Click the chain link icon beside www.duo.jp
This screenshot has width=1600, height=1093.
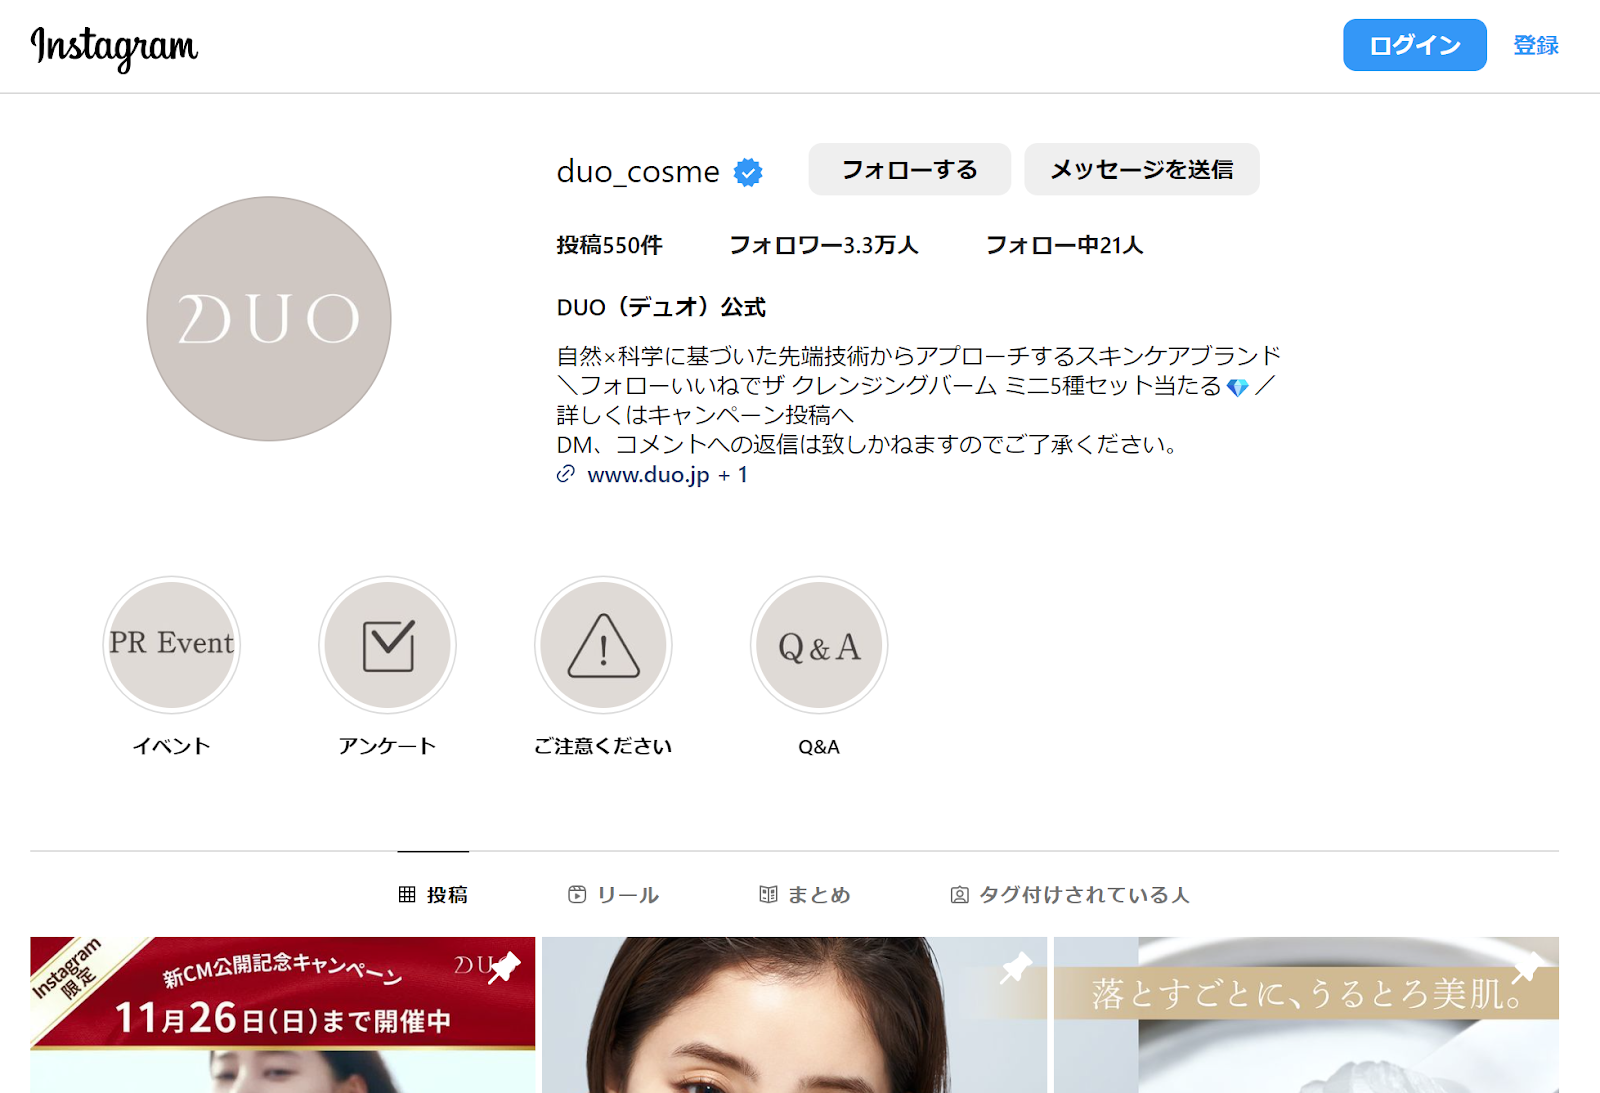click(x=566, y=474)
